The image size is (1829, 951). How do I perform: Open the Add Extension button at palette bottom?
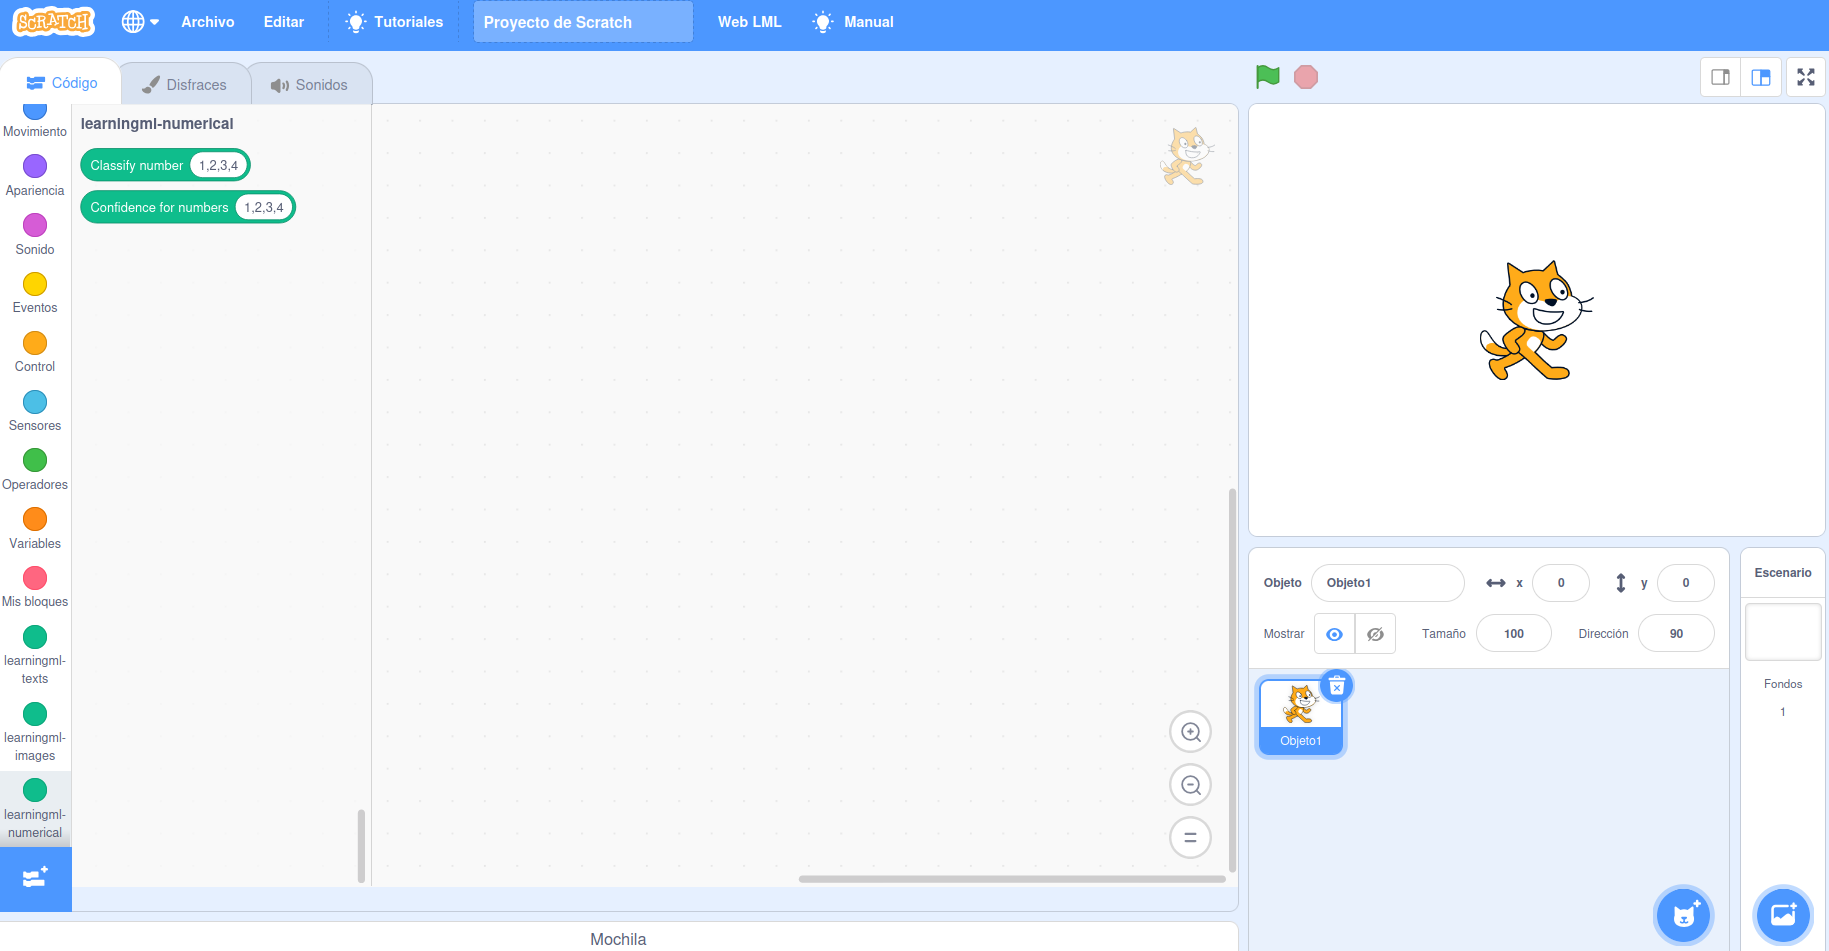pyautogui.click(x=35, y=878)
